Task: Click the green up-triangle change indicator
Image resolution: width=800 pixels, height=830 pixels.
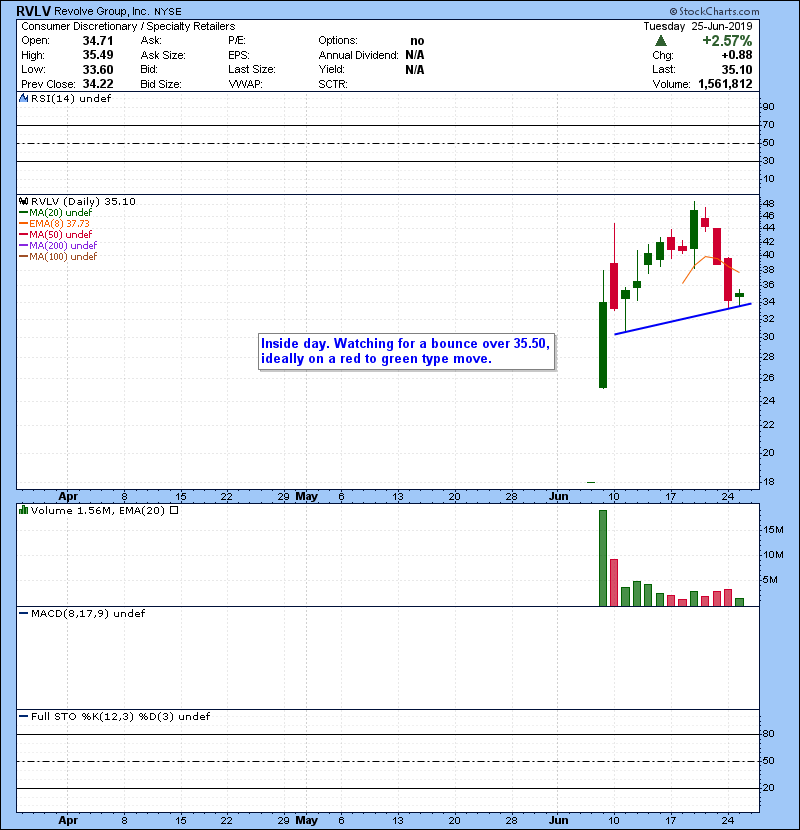Action: click(660, 41)
